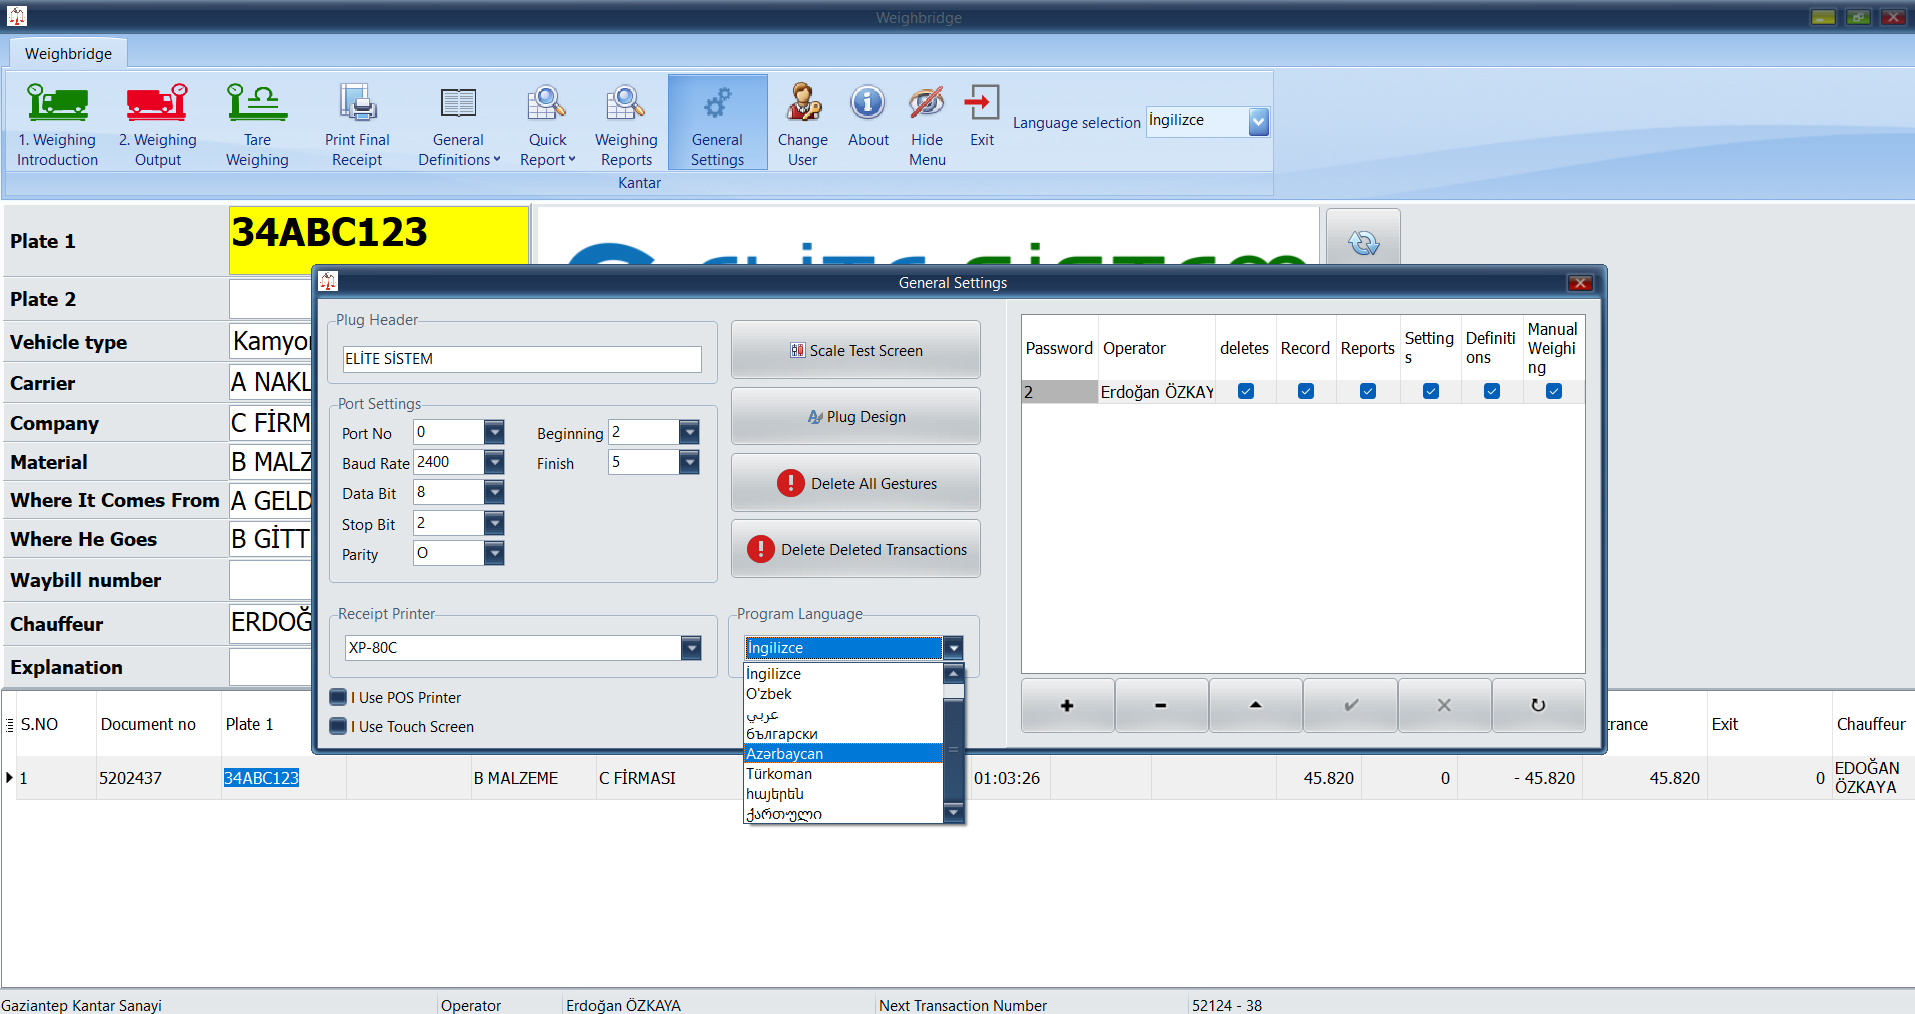This screenshot has height=1014, width=1915.
Task: Open the About information icon
Action: pos(867,103)
